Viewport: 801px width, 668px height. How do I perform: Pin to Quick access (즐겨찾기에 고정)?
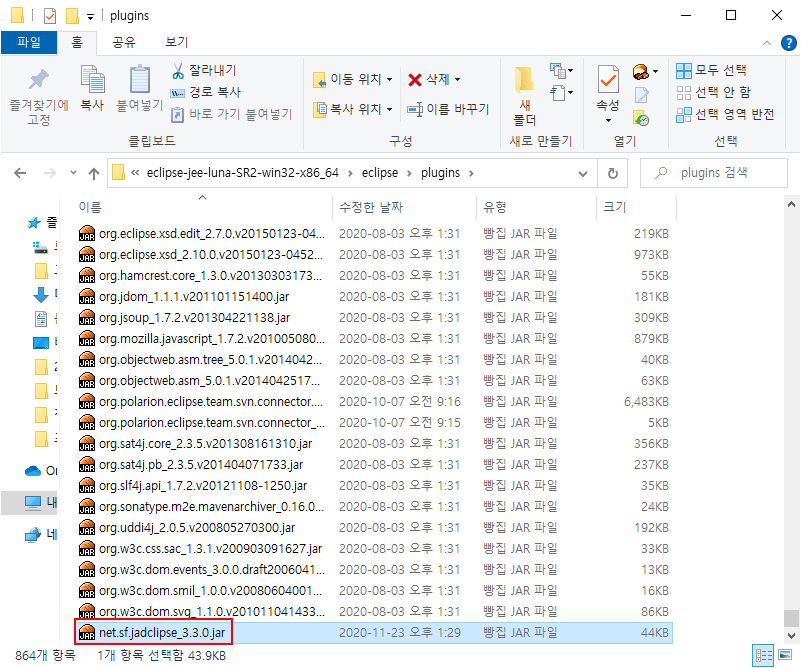click(x=39, y=97)
